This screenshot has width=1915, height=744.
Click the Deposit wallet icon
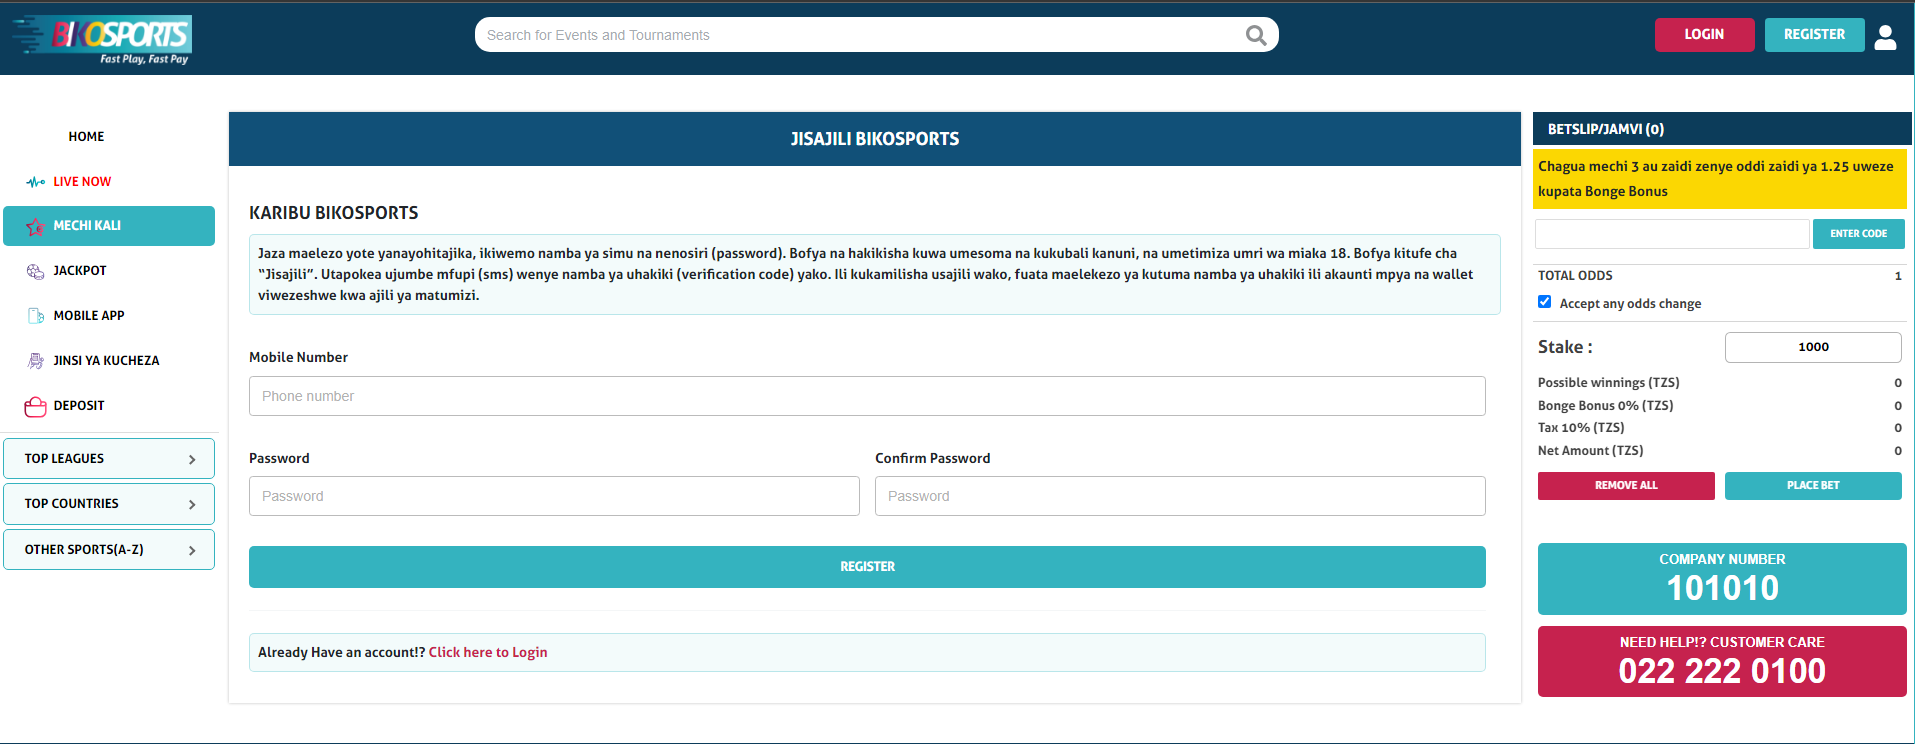[x=35, y=406]
